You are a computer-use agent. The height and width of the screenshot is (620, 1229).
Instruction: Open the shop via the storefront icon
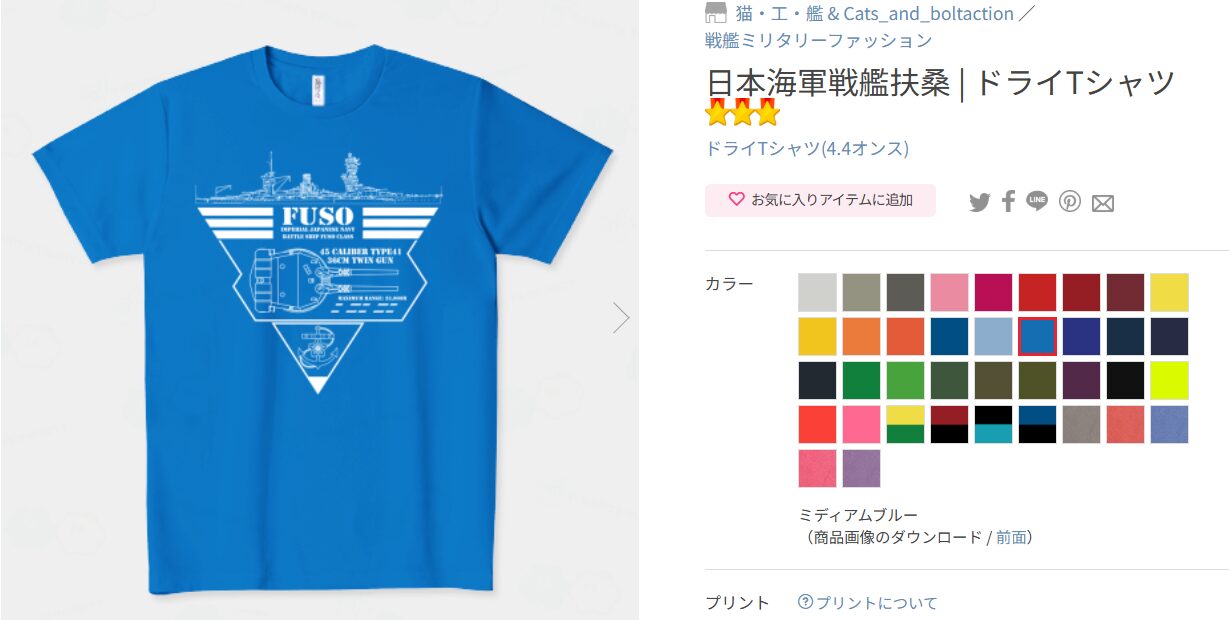(x=715, y=13)
